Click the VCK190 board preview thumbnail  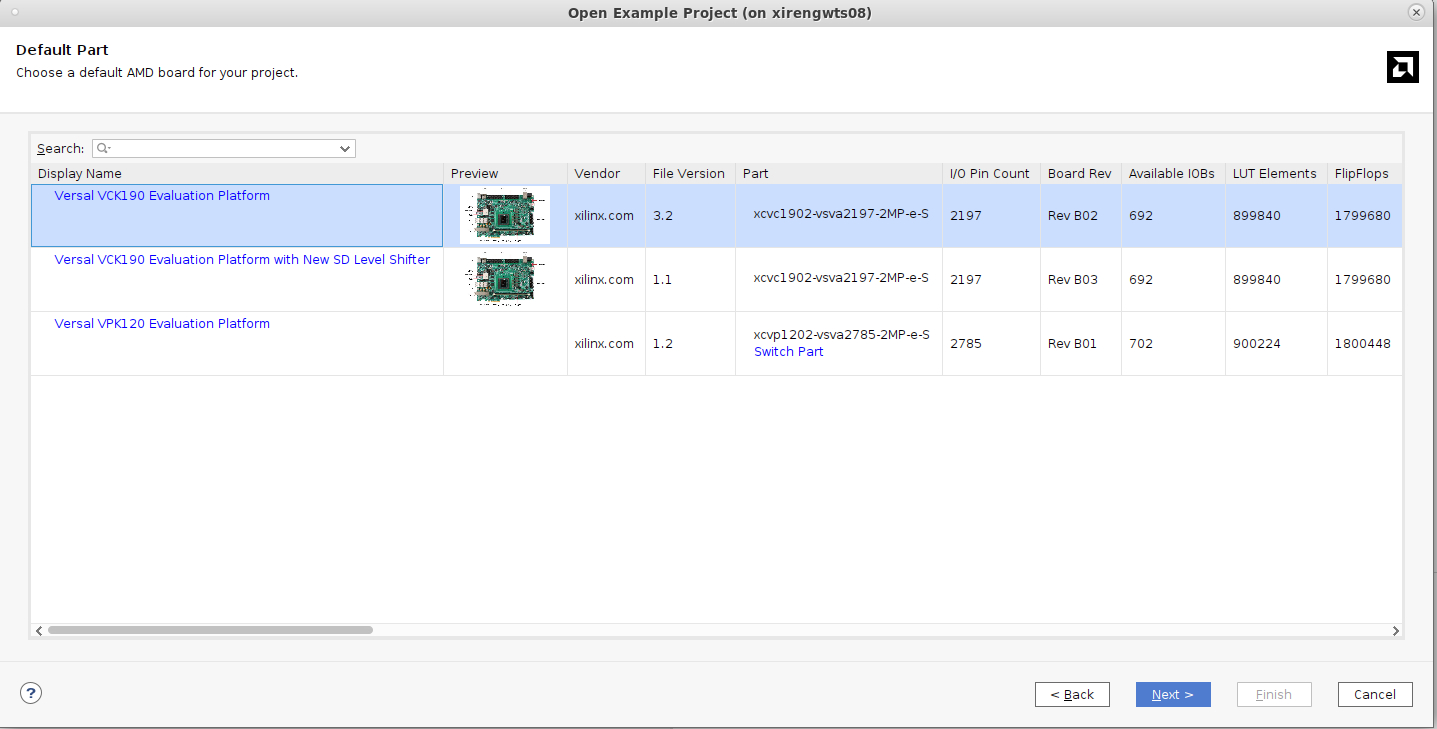coord(504,215)
